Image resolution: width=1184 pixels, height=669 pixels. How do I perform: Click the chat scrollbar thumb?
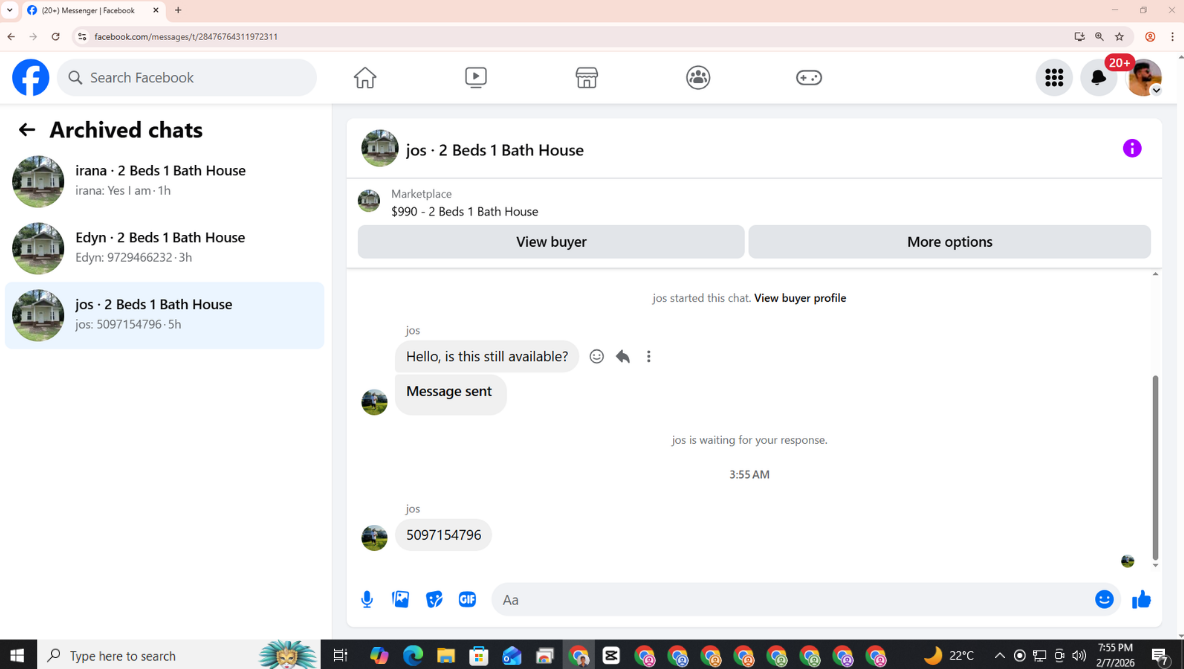(x=1155, y=467)
